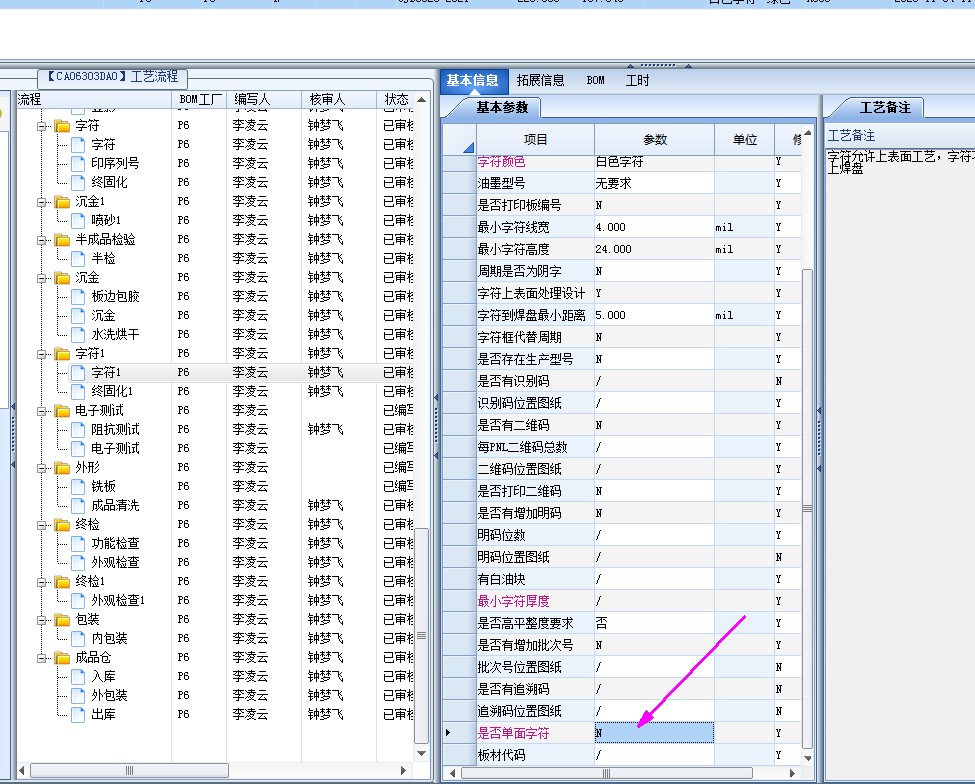
Task: Switch to the 基本信息 tab
Action: [473, 80]
